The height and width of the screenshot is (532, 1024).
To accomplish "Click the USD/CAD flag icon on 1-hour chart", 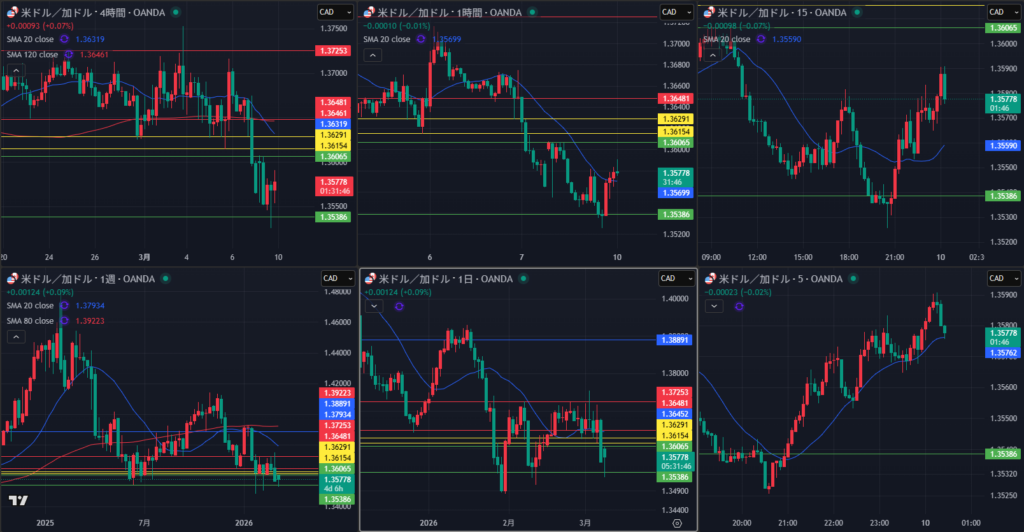I will [x=369, y=12].
